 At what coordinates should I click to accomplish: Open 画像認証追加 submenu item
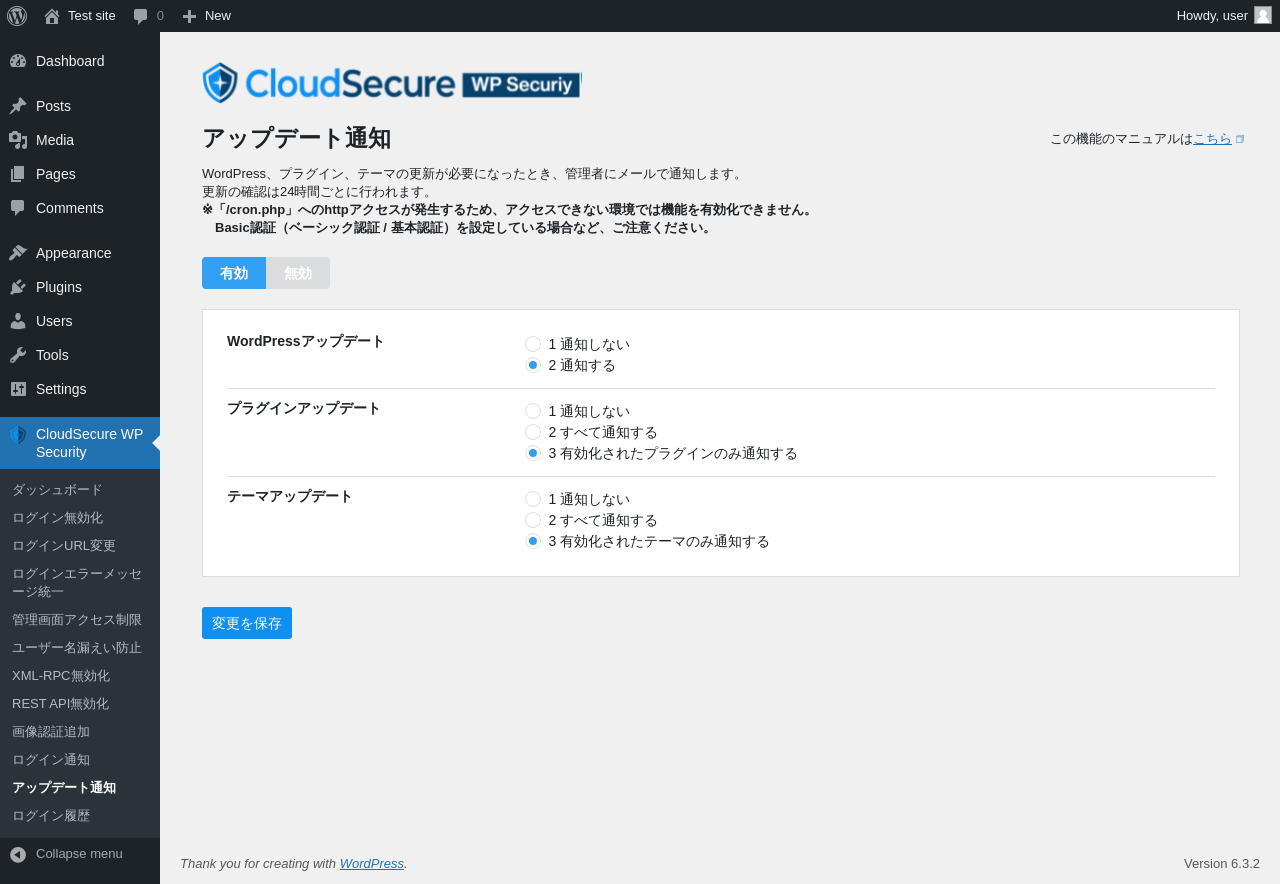click(x=80, y=732)
